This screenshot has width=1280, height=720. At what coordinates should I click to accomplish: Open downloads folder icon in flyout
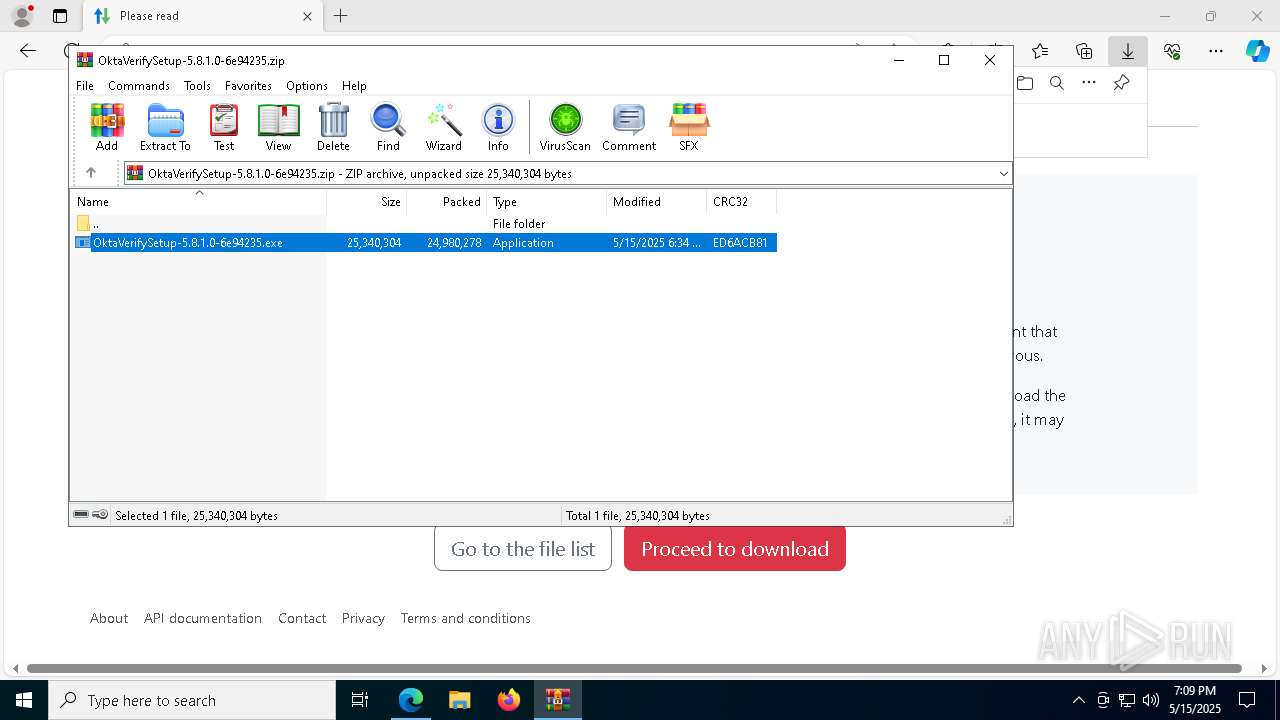[1025, 83]
